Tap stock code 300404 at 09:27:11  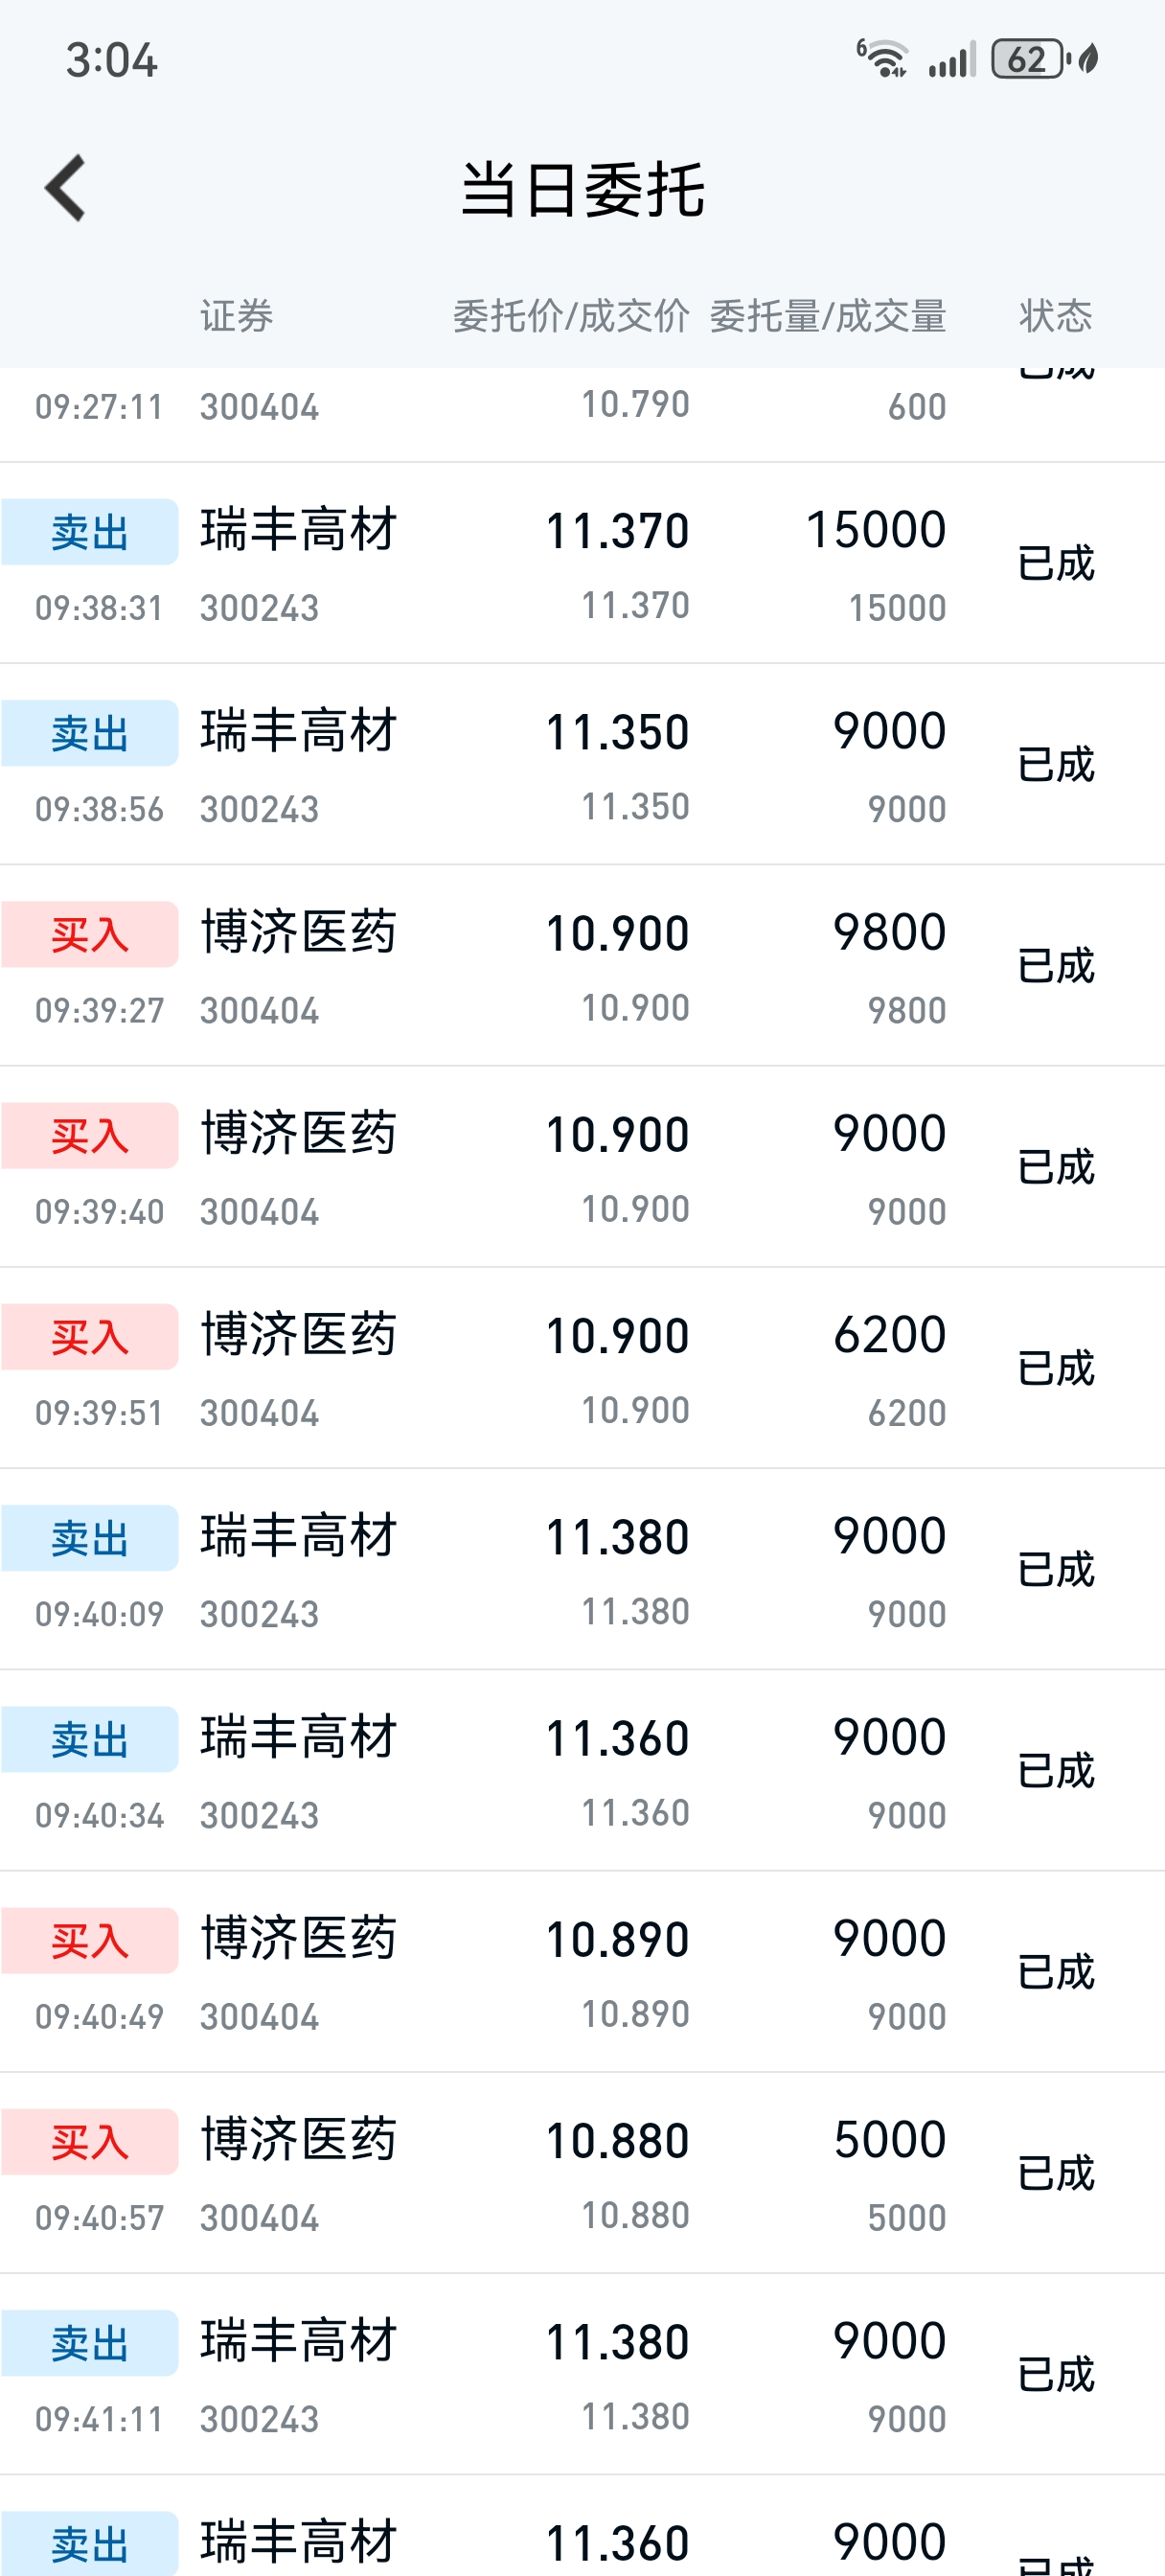coord(259,407)
